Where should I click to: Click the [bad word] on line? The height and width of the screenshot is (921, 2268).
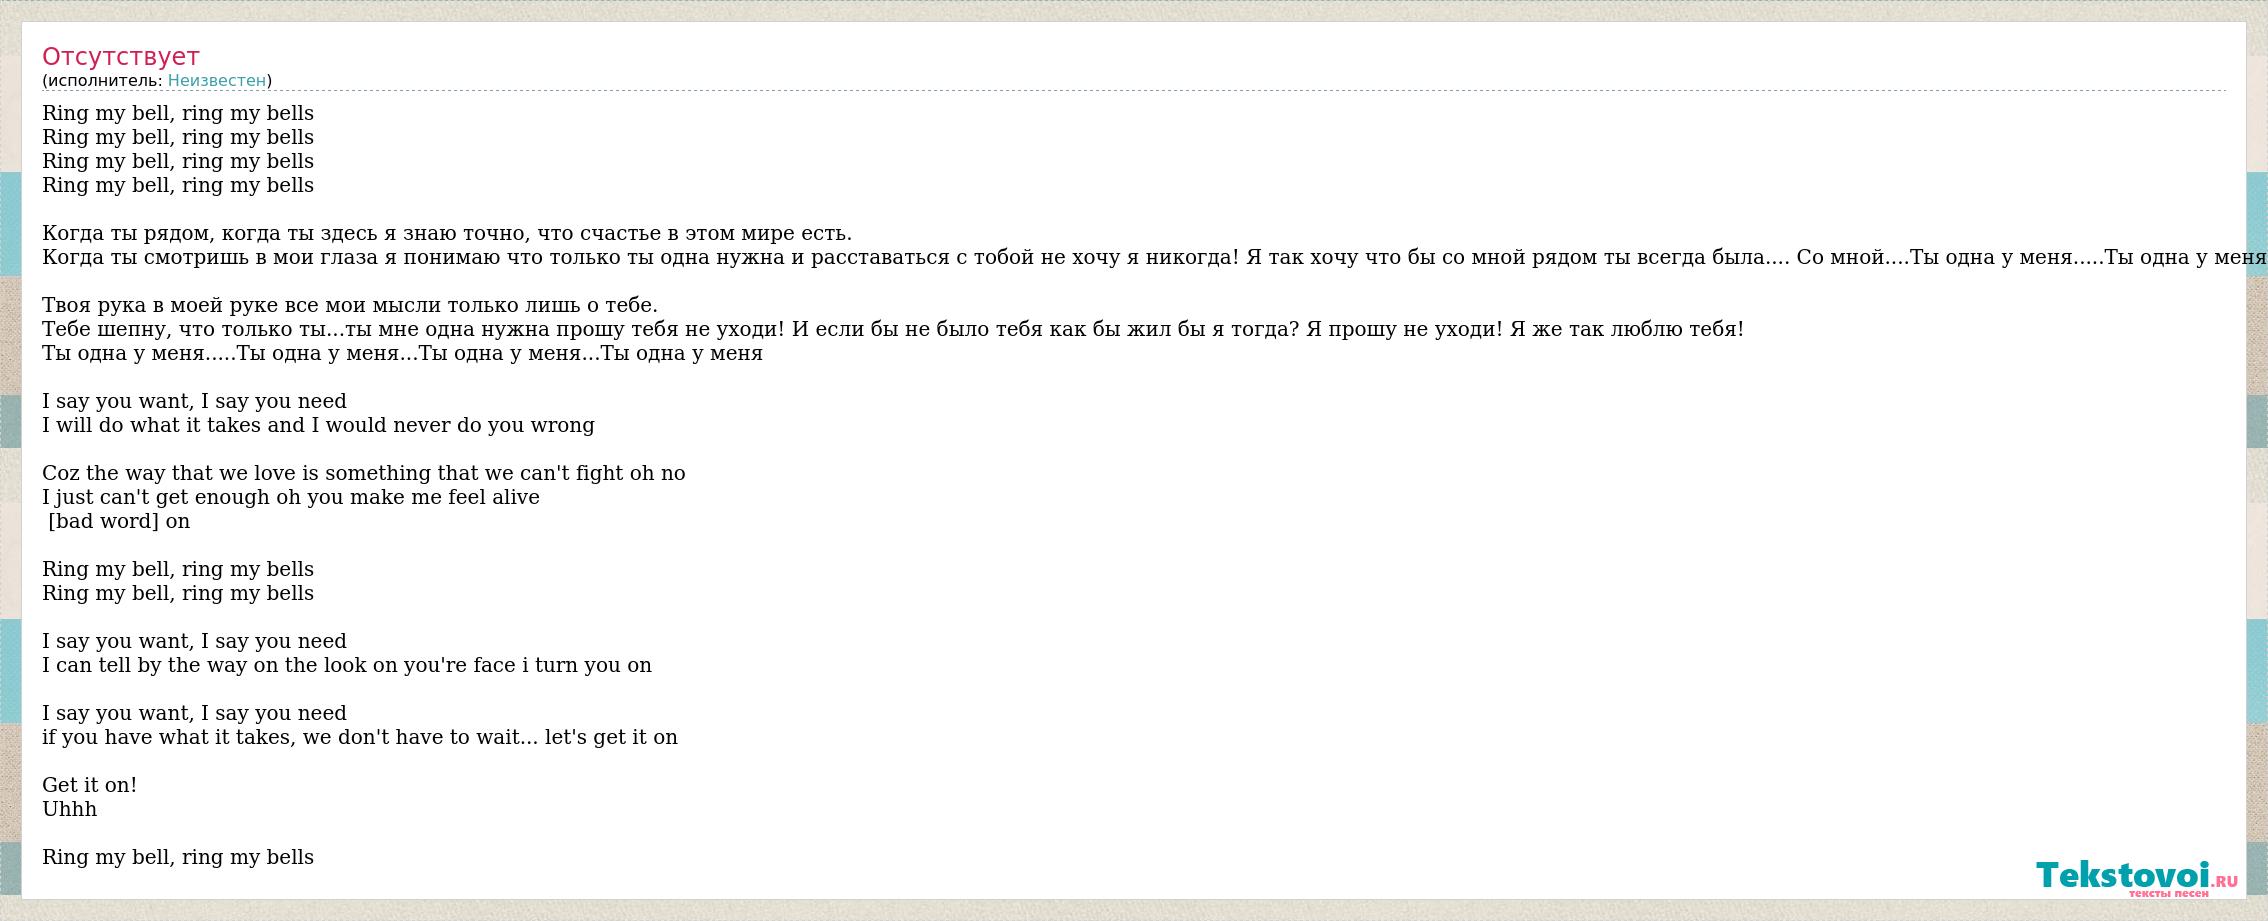[x=119, y=521]
